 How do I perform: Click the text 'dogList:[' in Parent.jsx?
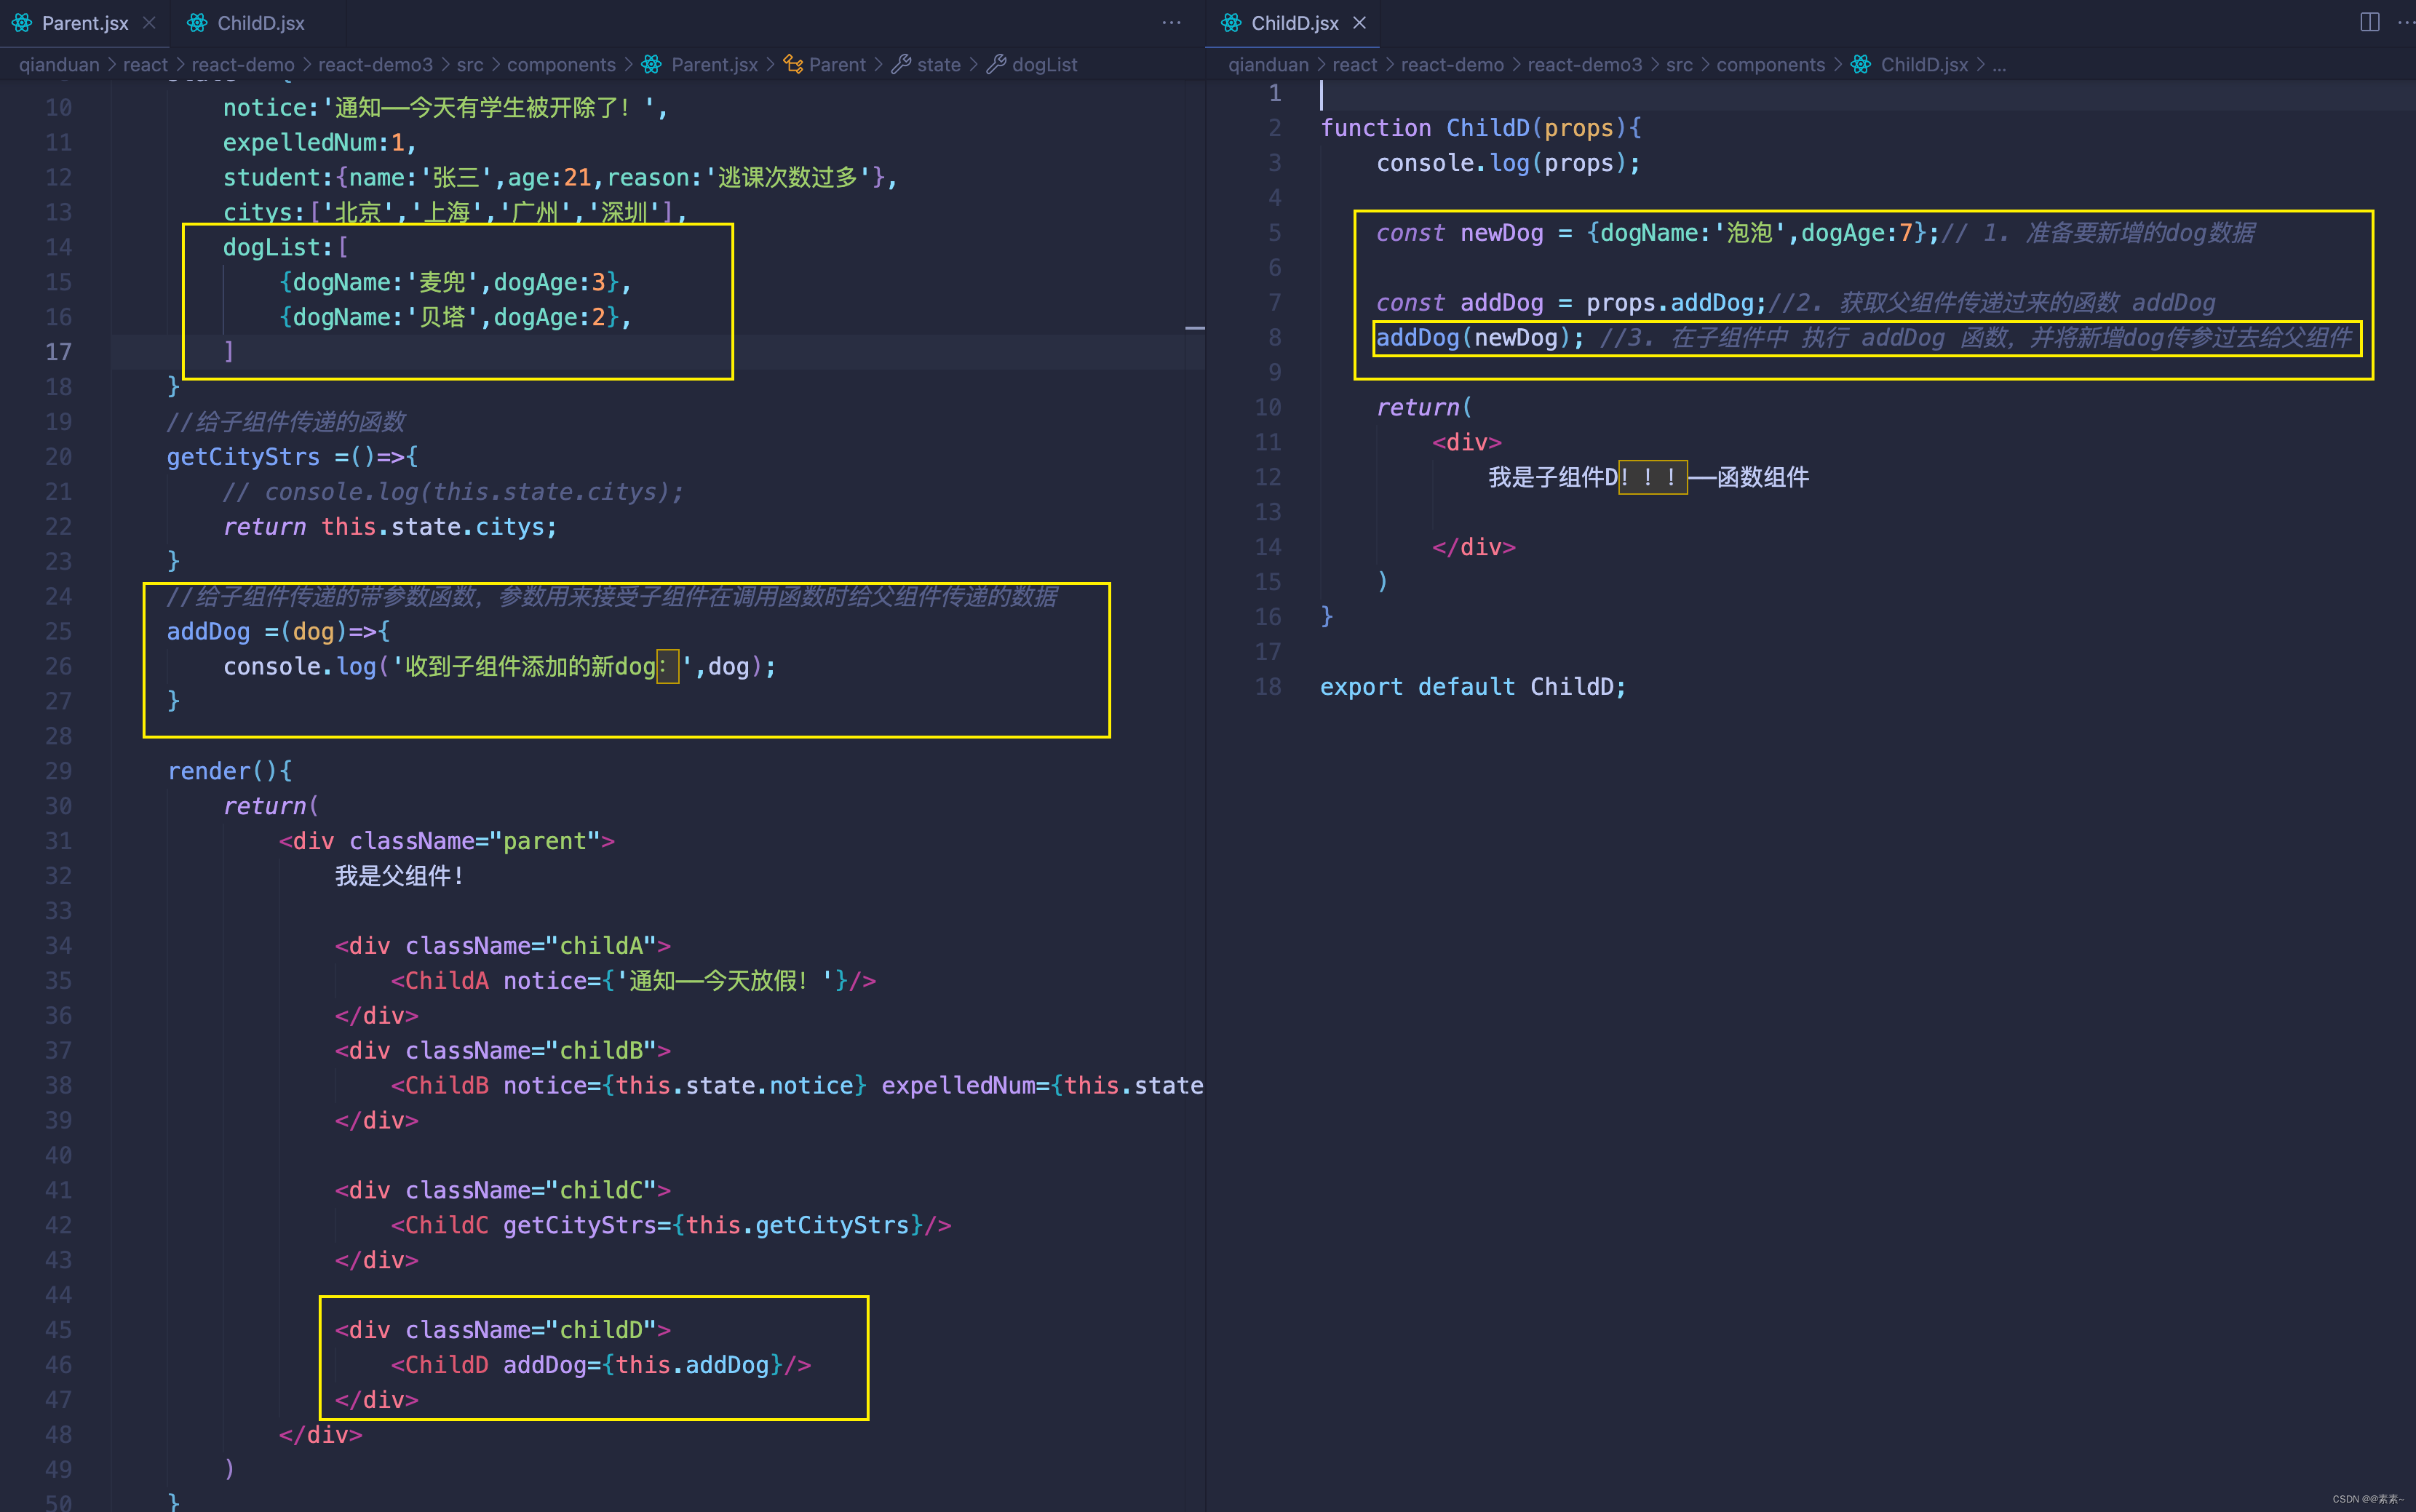click(x=285, y=247)
